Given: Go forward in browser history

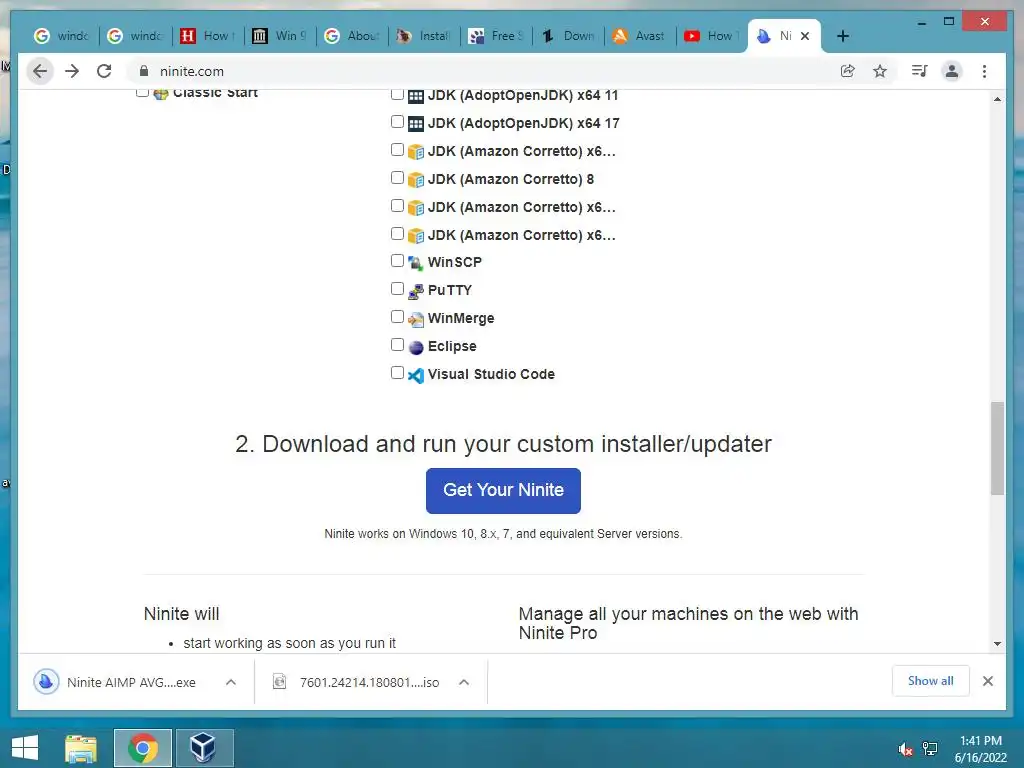Looking at the screenshot, I should tap(72, 71).
